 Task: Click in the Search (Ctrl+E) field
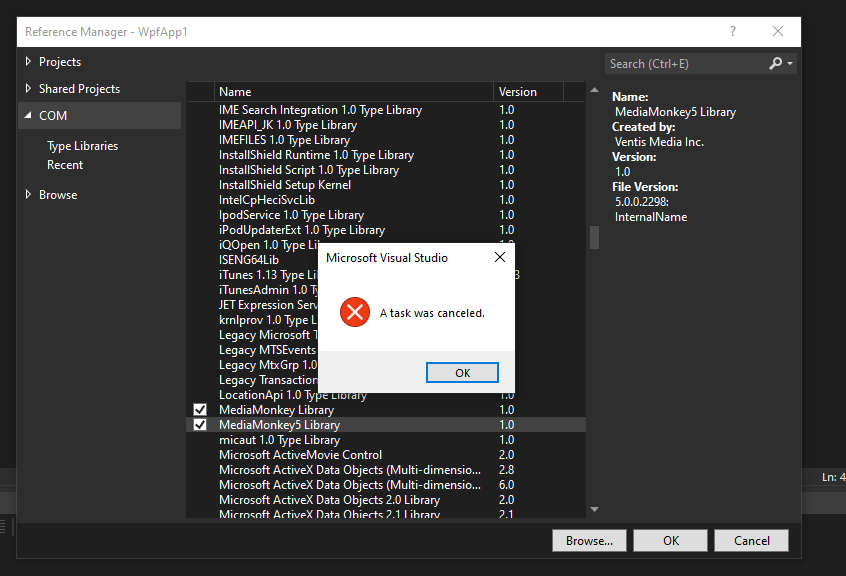pos(685,64)
